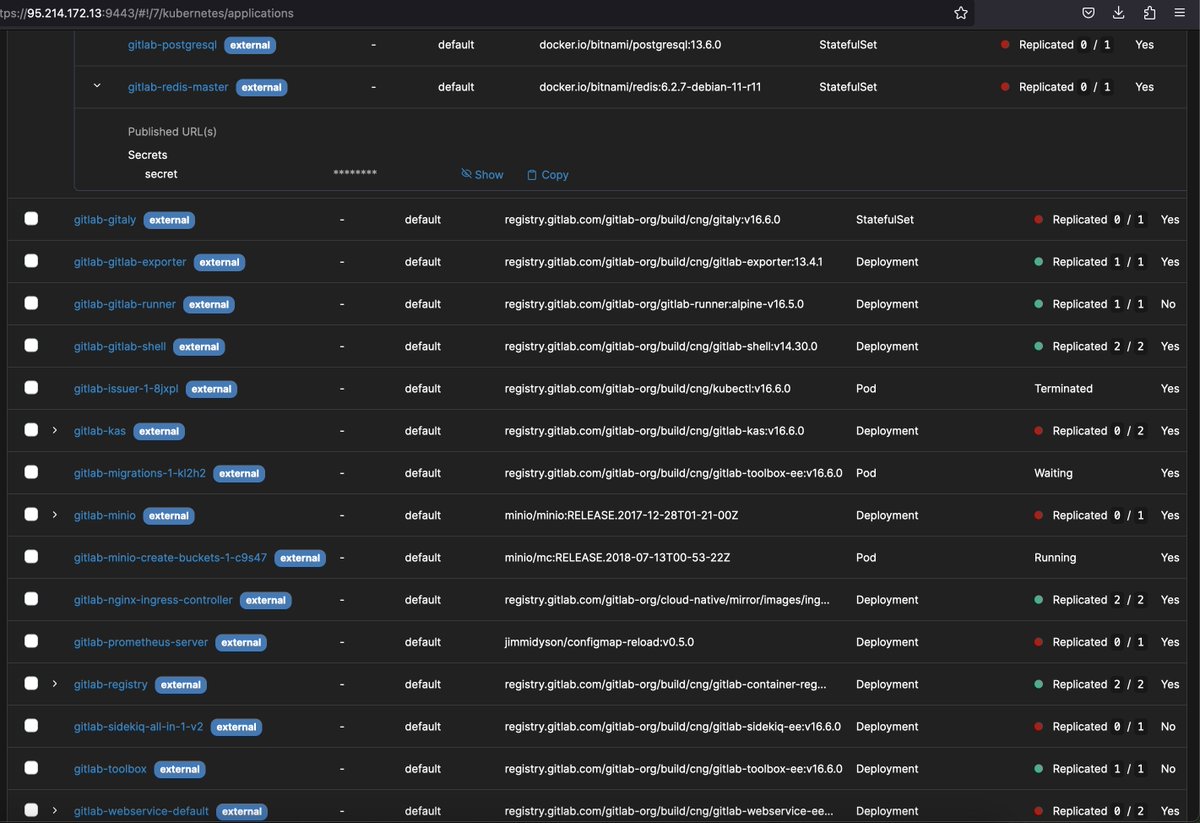Click the Running status of gitlab-minio-create-buckets
The width and height of the screenshot is (1200, 823).
click(1055, 558)
